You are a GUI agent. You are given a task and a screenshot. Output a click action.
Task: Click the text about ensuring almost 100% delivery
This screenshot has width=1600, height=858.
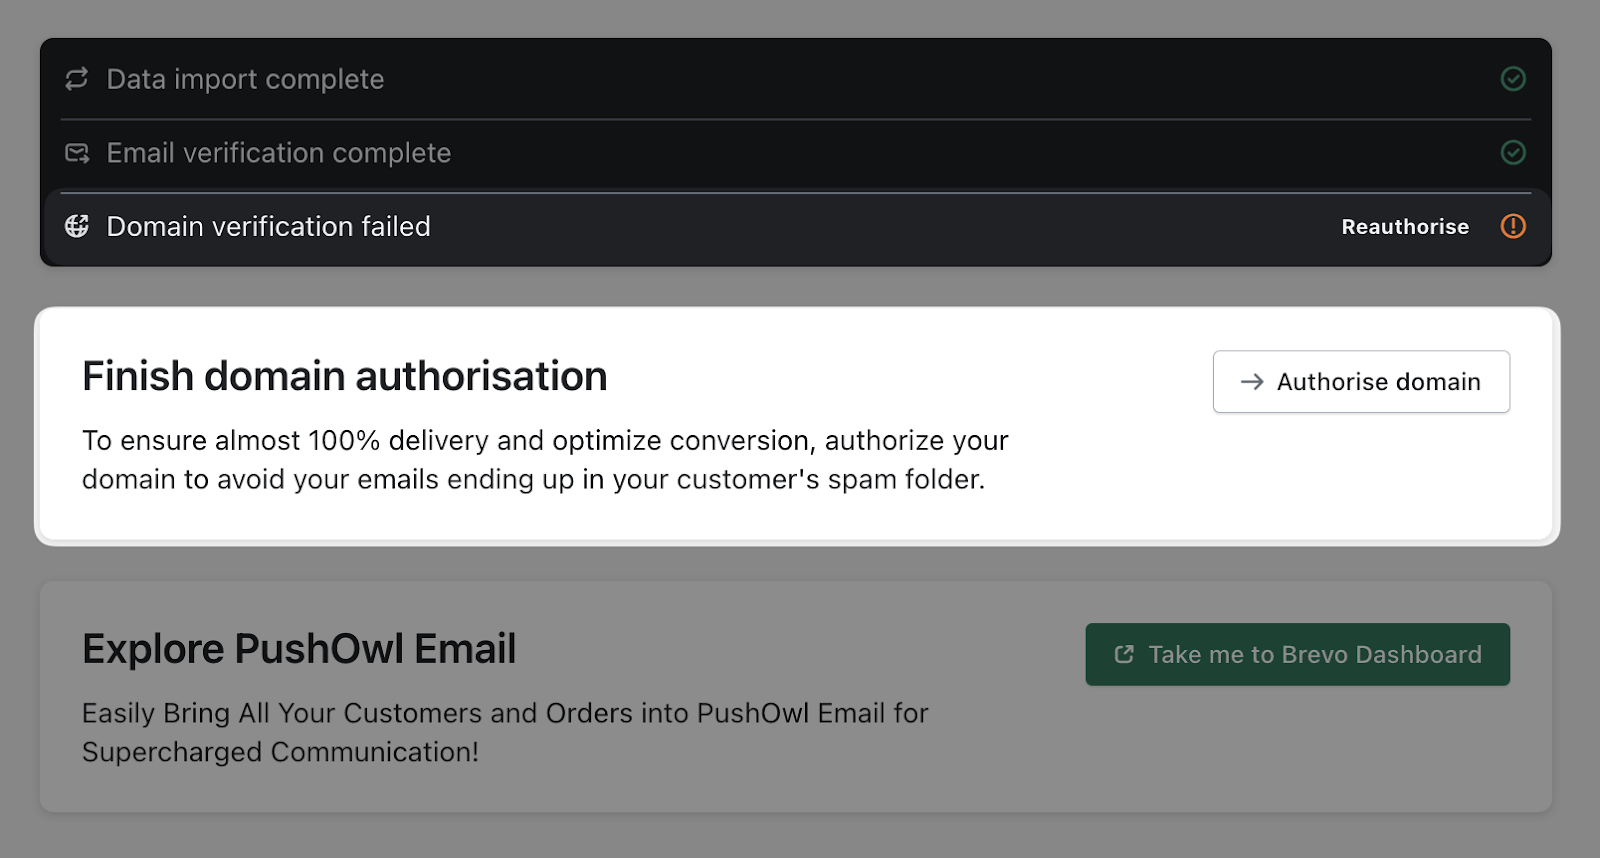coord(545,460)
